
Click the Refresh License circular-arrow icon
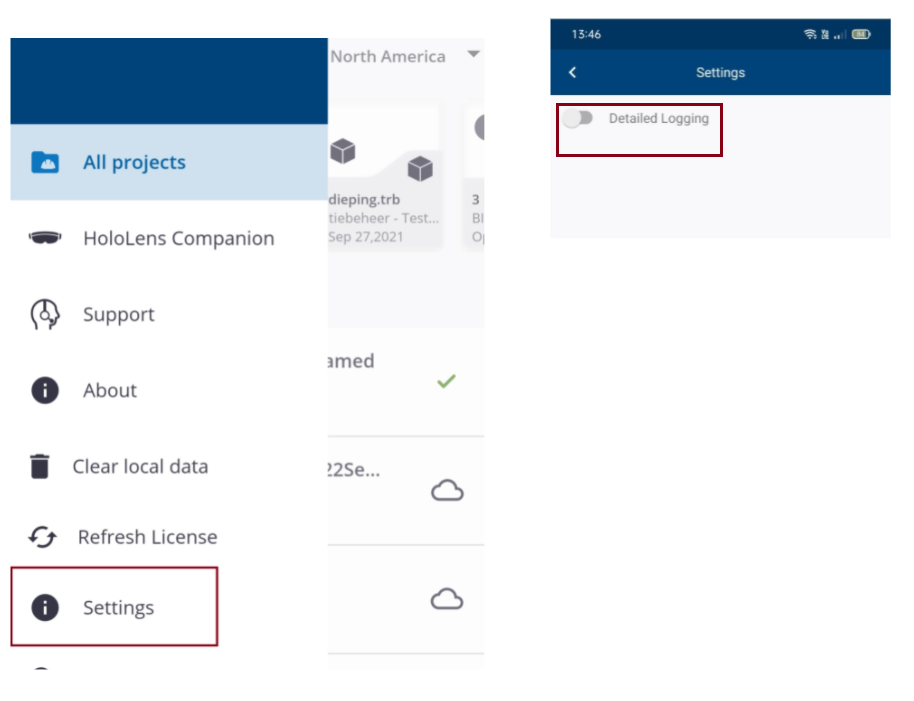point(43,537)
